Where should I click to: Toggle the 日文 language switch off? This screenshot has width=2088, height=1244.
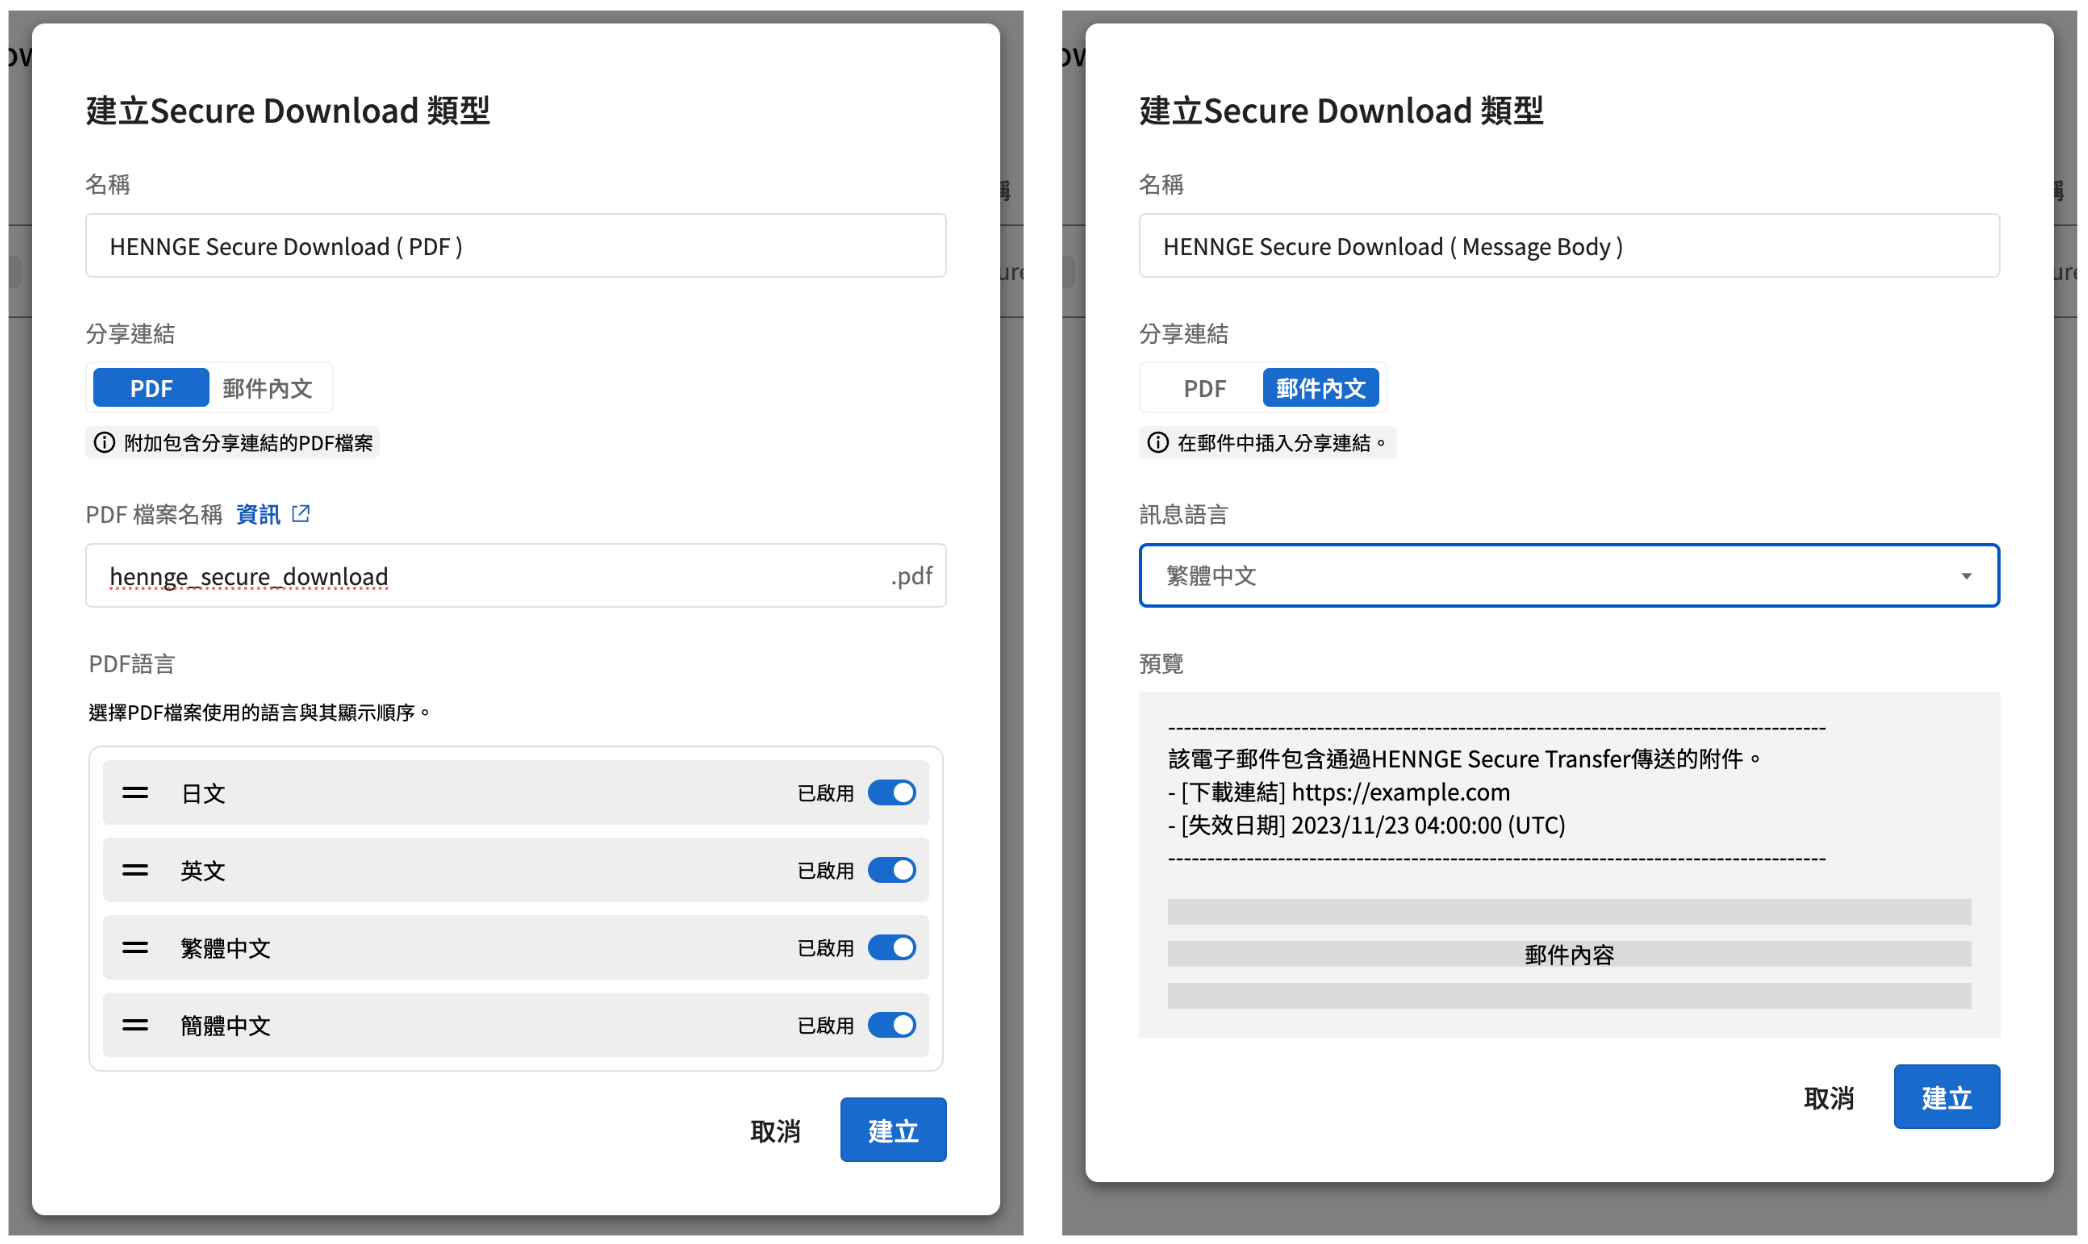pyautogui.click(x=892, y=793)
